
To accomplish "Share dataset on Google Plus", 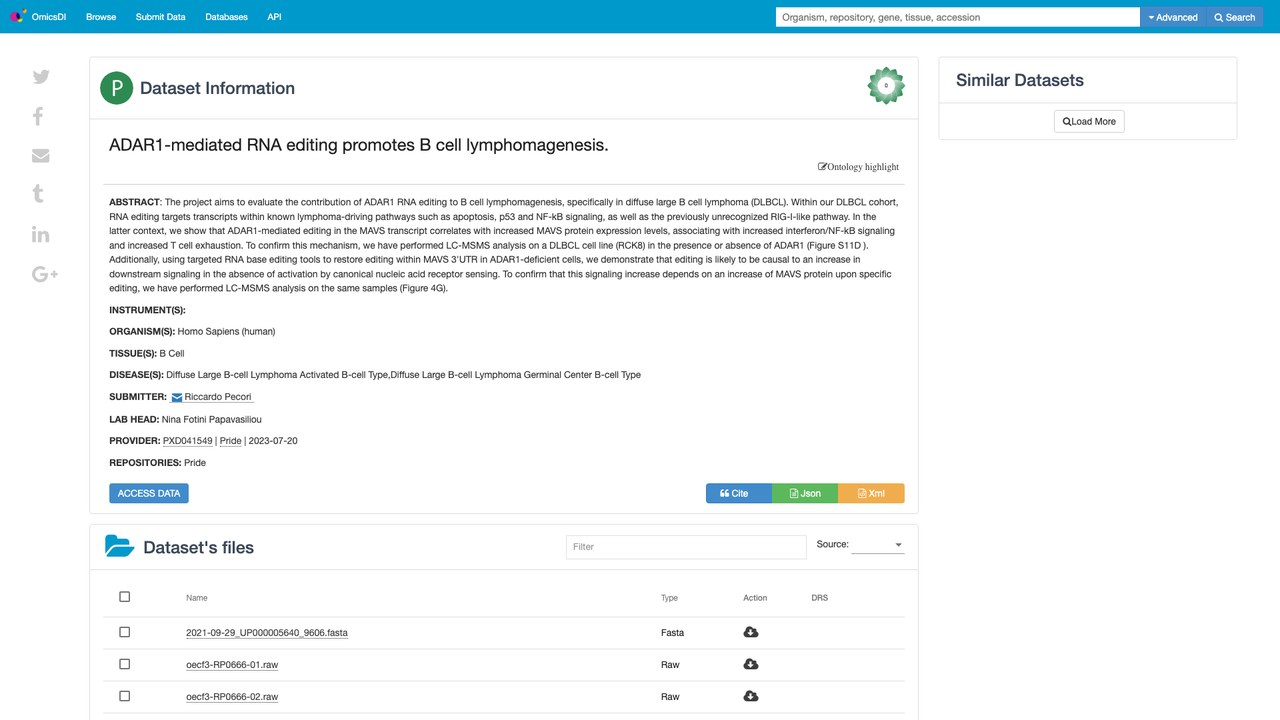I will coord(45,274).
